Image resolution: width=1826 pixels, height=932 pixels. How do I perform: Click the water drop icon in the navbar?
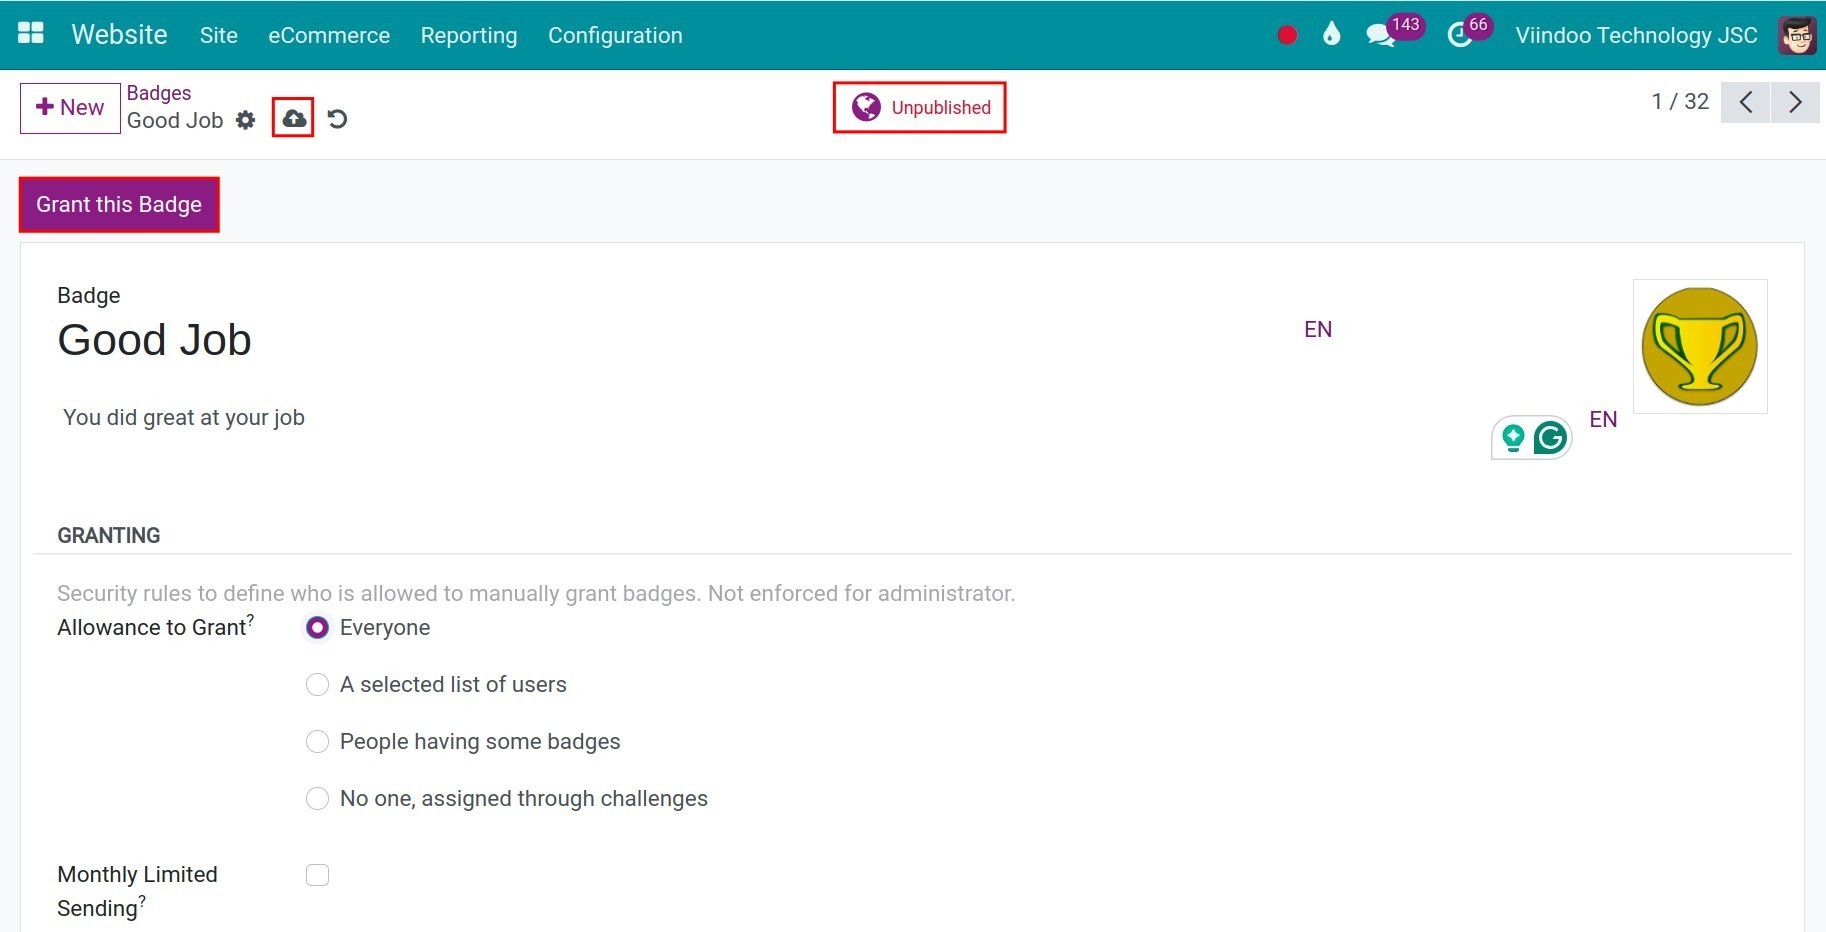(1331, 34)
